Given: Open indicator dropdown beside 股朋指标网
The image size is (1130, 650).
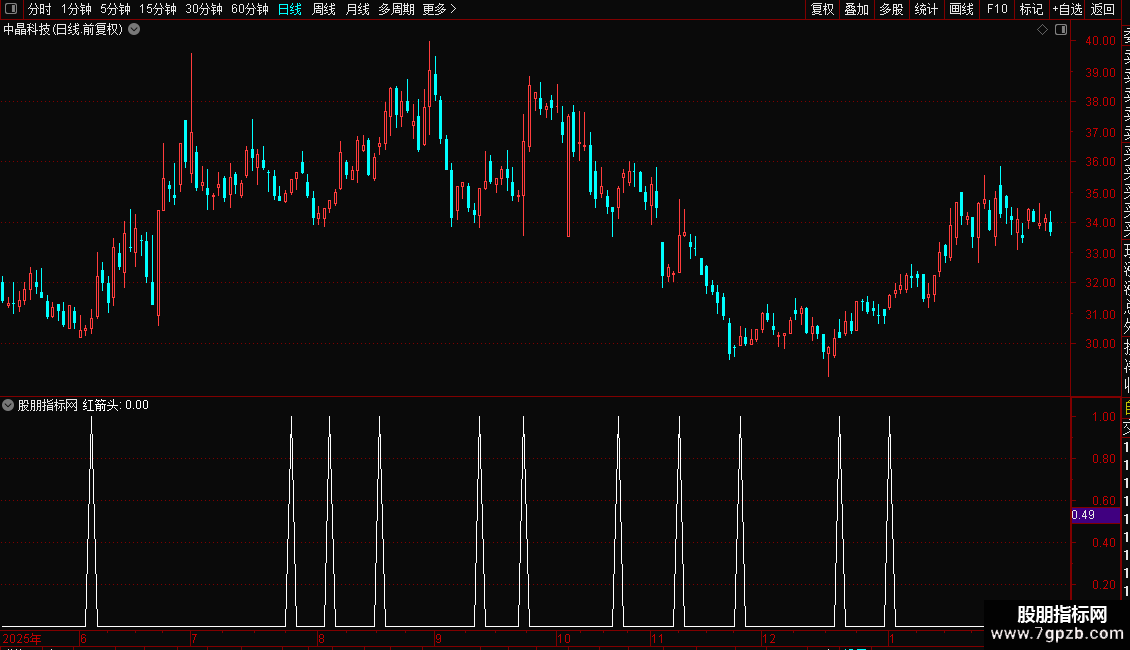Looking at the screenshot, I should click(x=8, y=405).
